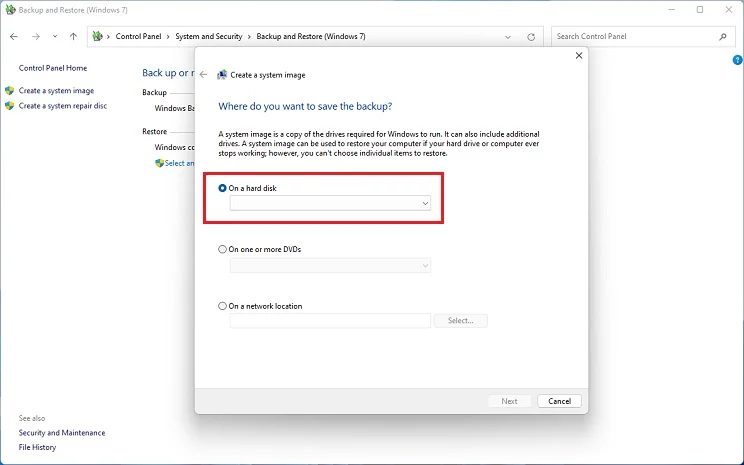The width and height of the screenshot is (744, 465).
Task: Navigate to Control Panel breadcrumb
Action: pyautogui.click(x=139, y=37)
